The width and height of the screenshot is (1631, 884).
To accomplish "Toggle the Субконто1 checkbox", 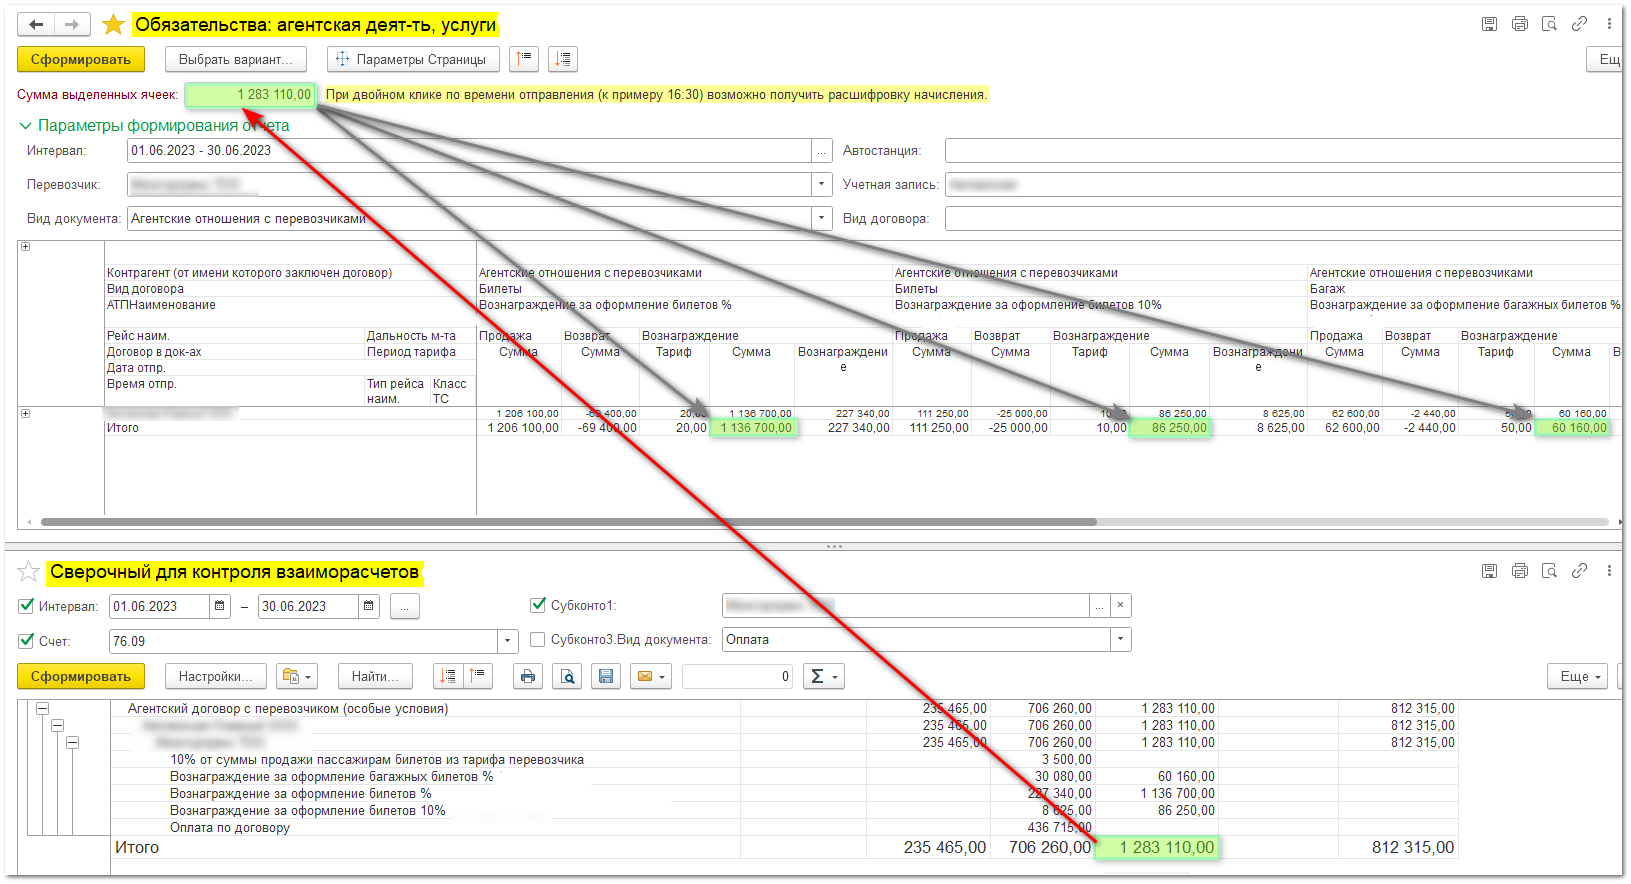I will [538, 605].
